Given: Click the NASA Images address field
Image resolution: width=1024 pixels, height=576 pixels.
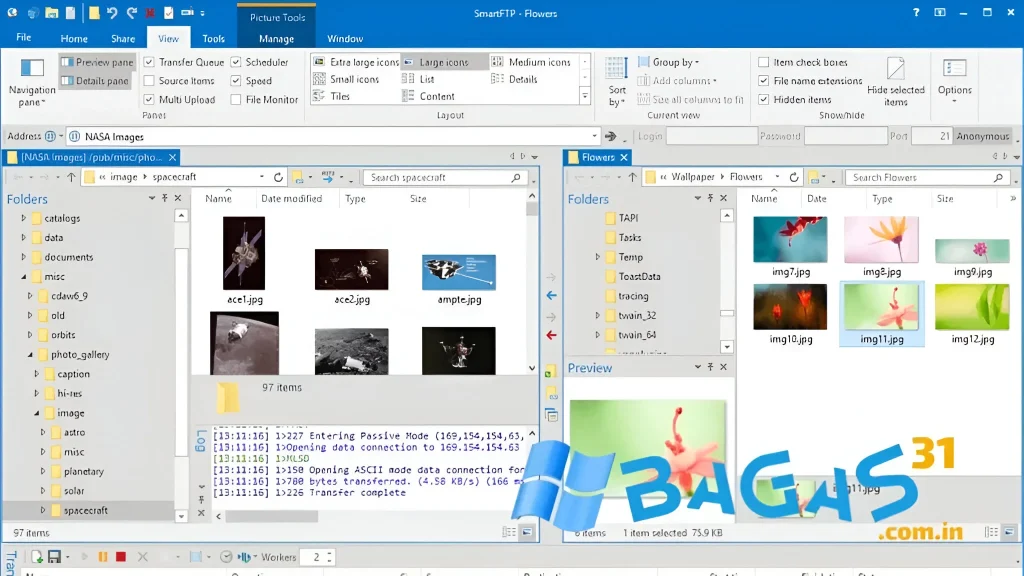Looking at the screenshot, I should [x=333, y=136].
